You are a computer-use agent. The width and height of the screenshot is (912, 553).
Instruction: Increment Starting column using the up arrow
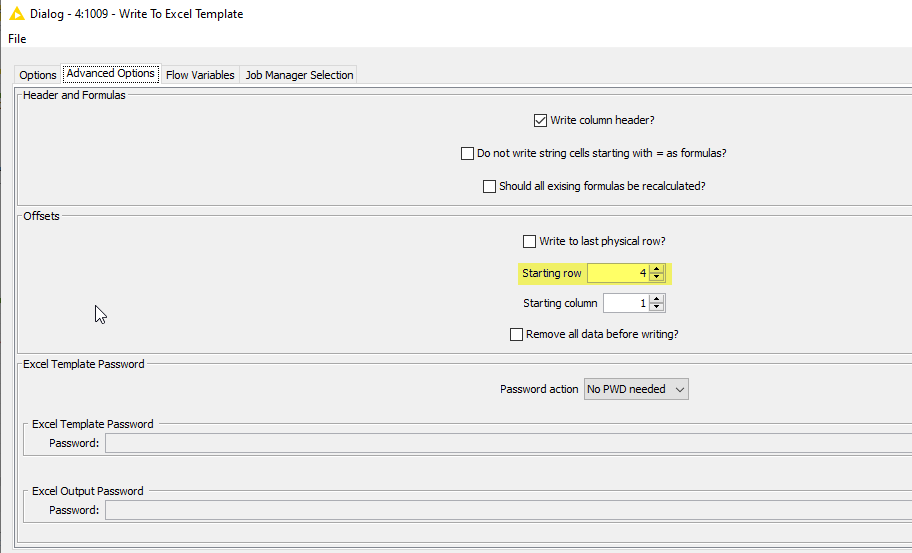[656, 299]
